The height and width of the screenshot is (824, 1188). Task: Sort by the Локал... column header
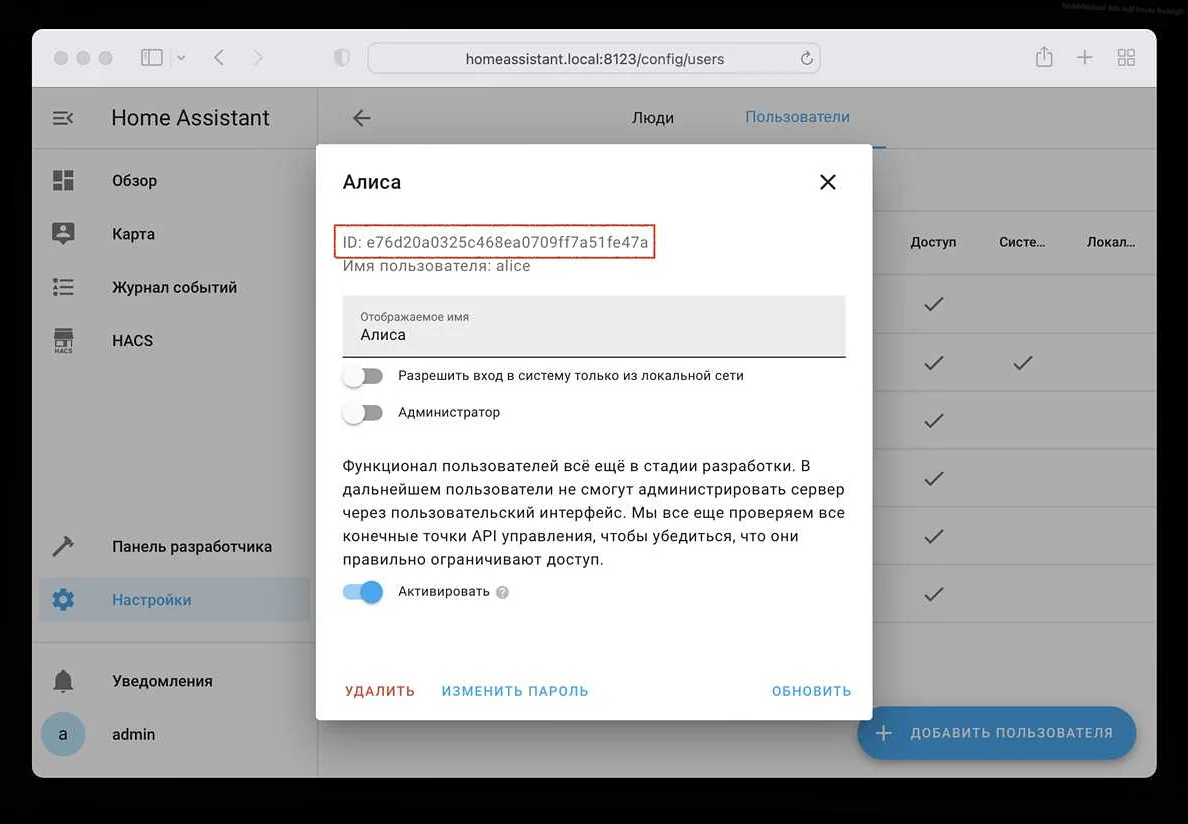point(1111,242)
